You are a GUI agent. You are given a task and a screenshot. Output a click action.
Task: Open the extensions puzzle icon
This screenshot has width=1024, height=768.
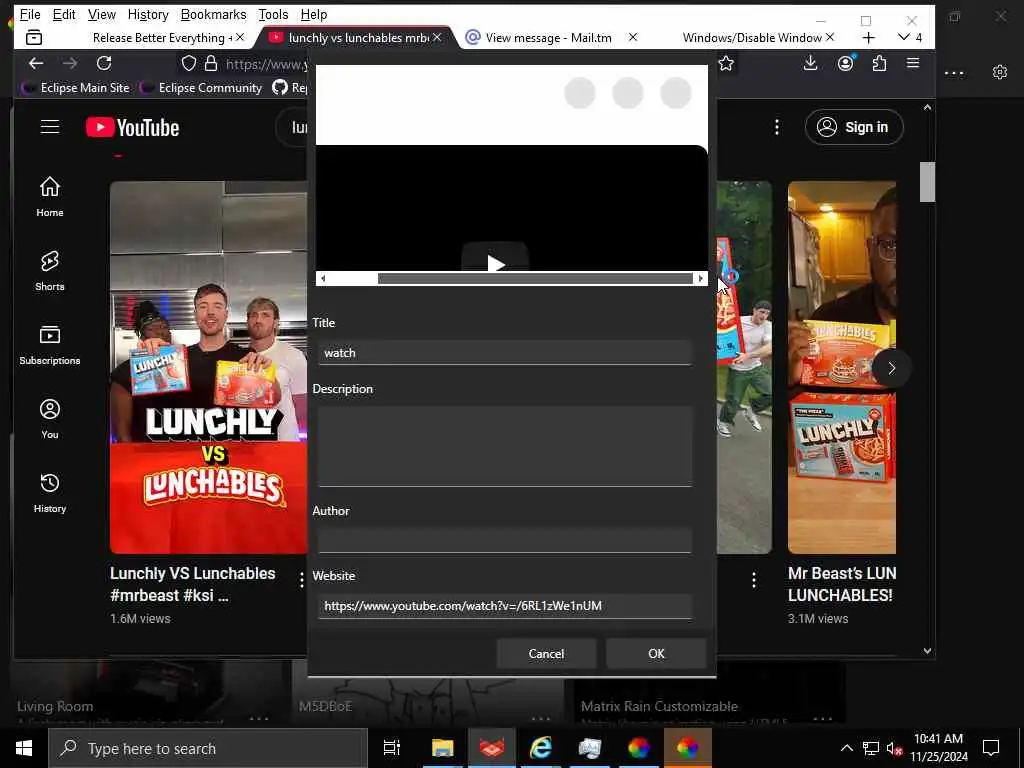(879, 63)
